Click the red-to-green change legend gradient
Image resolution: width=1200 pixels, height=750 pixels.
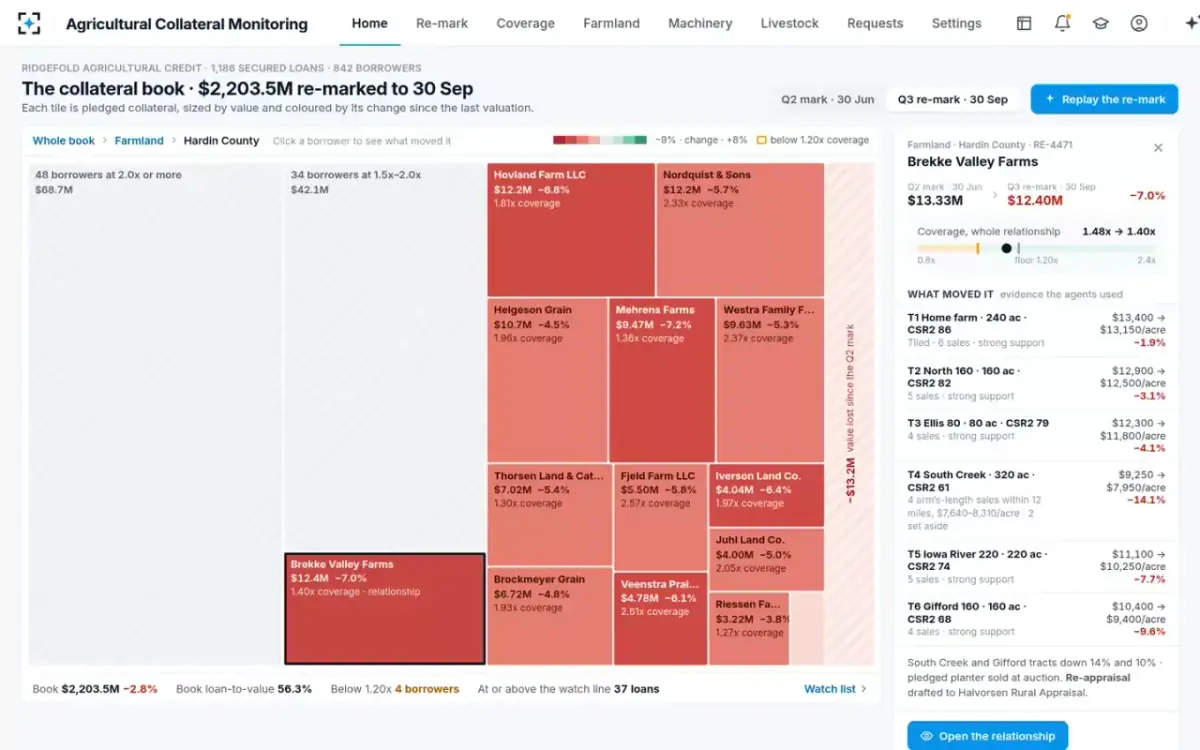(599, 140)
